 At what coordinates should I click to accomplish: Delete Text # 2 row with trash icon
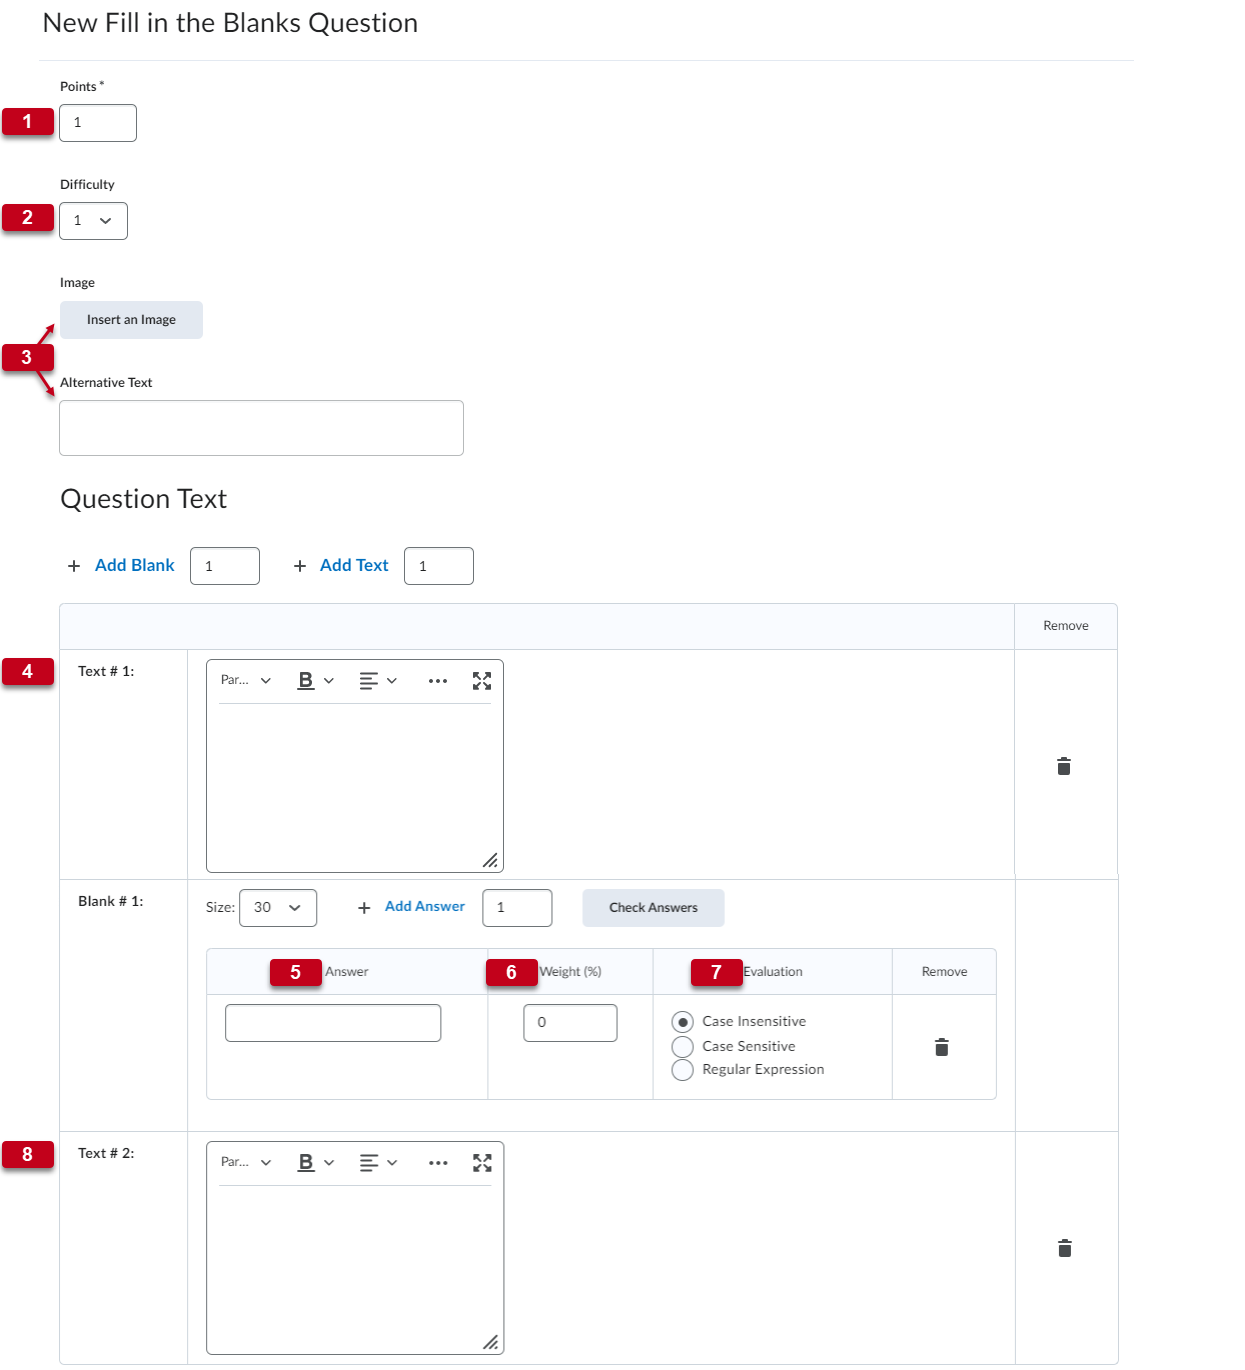click(x=1064, y=1248)
